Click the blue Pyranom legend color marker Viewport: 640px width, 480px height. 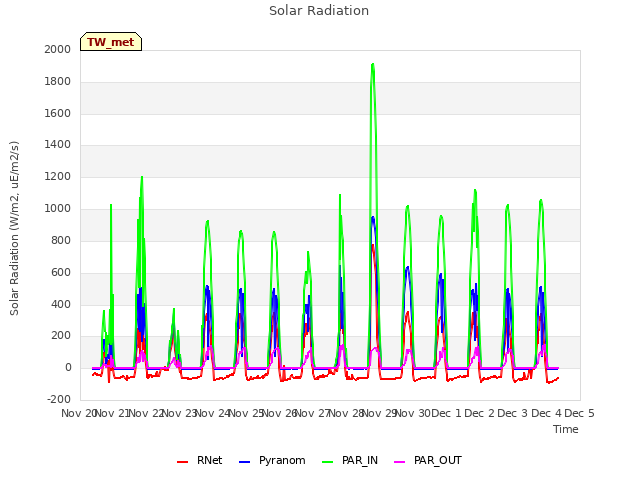(x=244, y=462)
